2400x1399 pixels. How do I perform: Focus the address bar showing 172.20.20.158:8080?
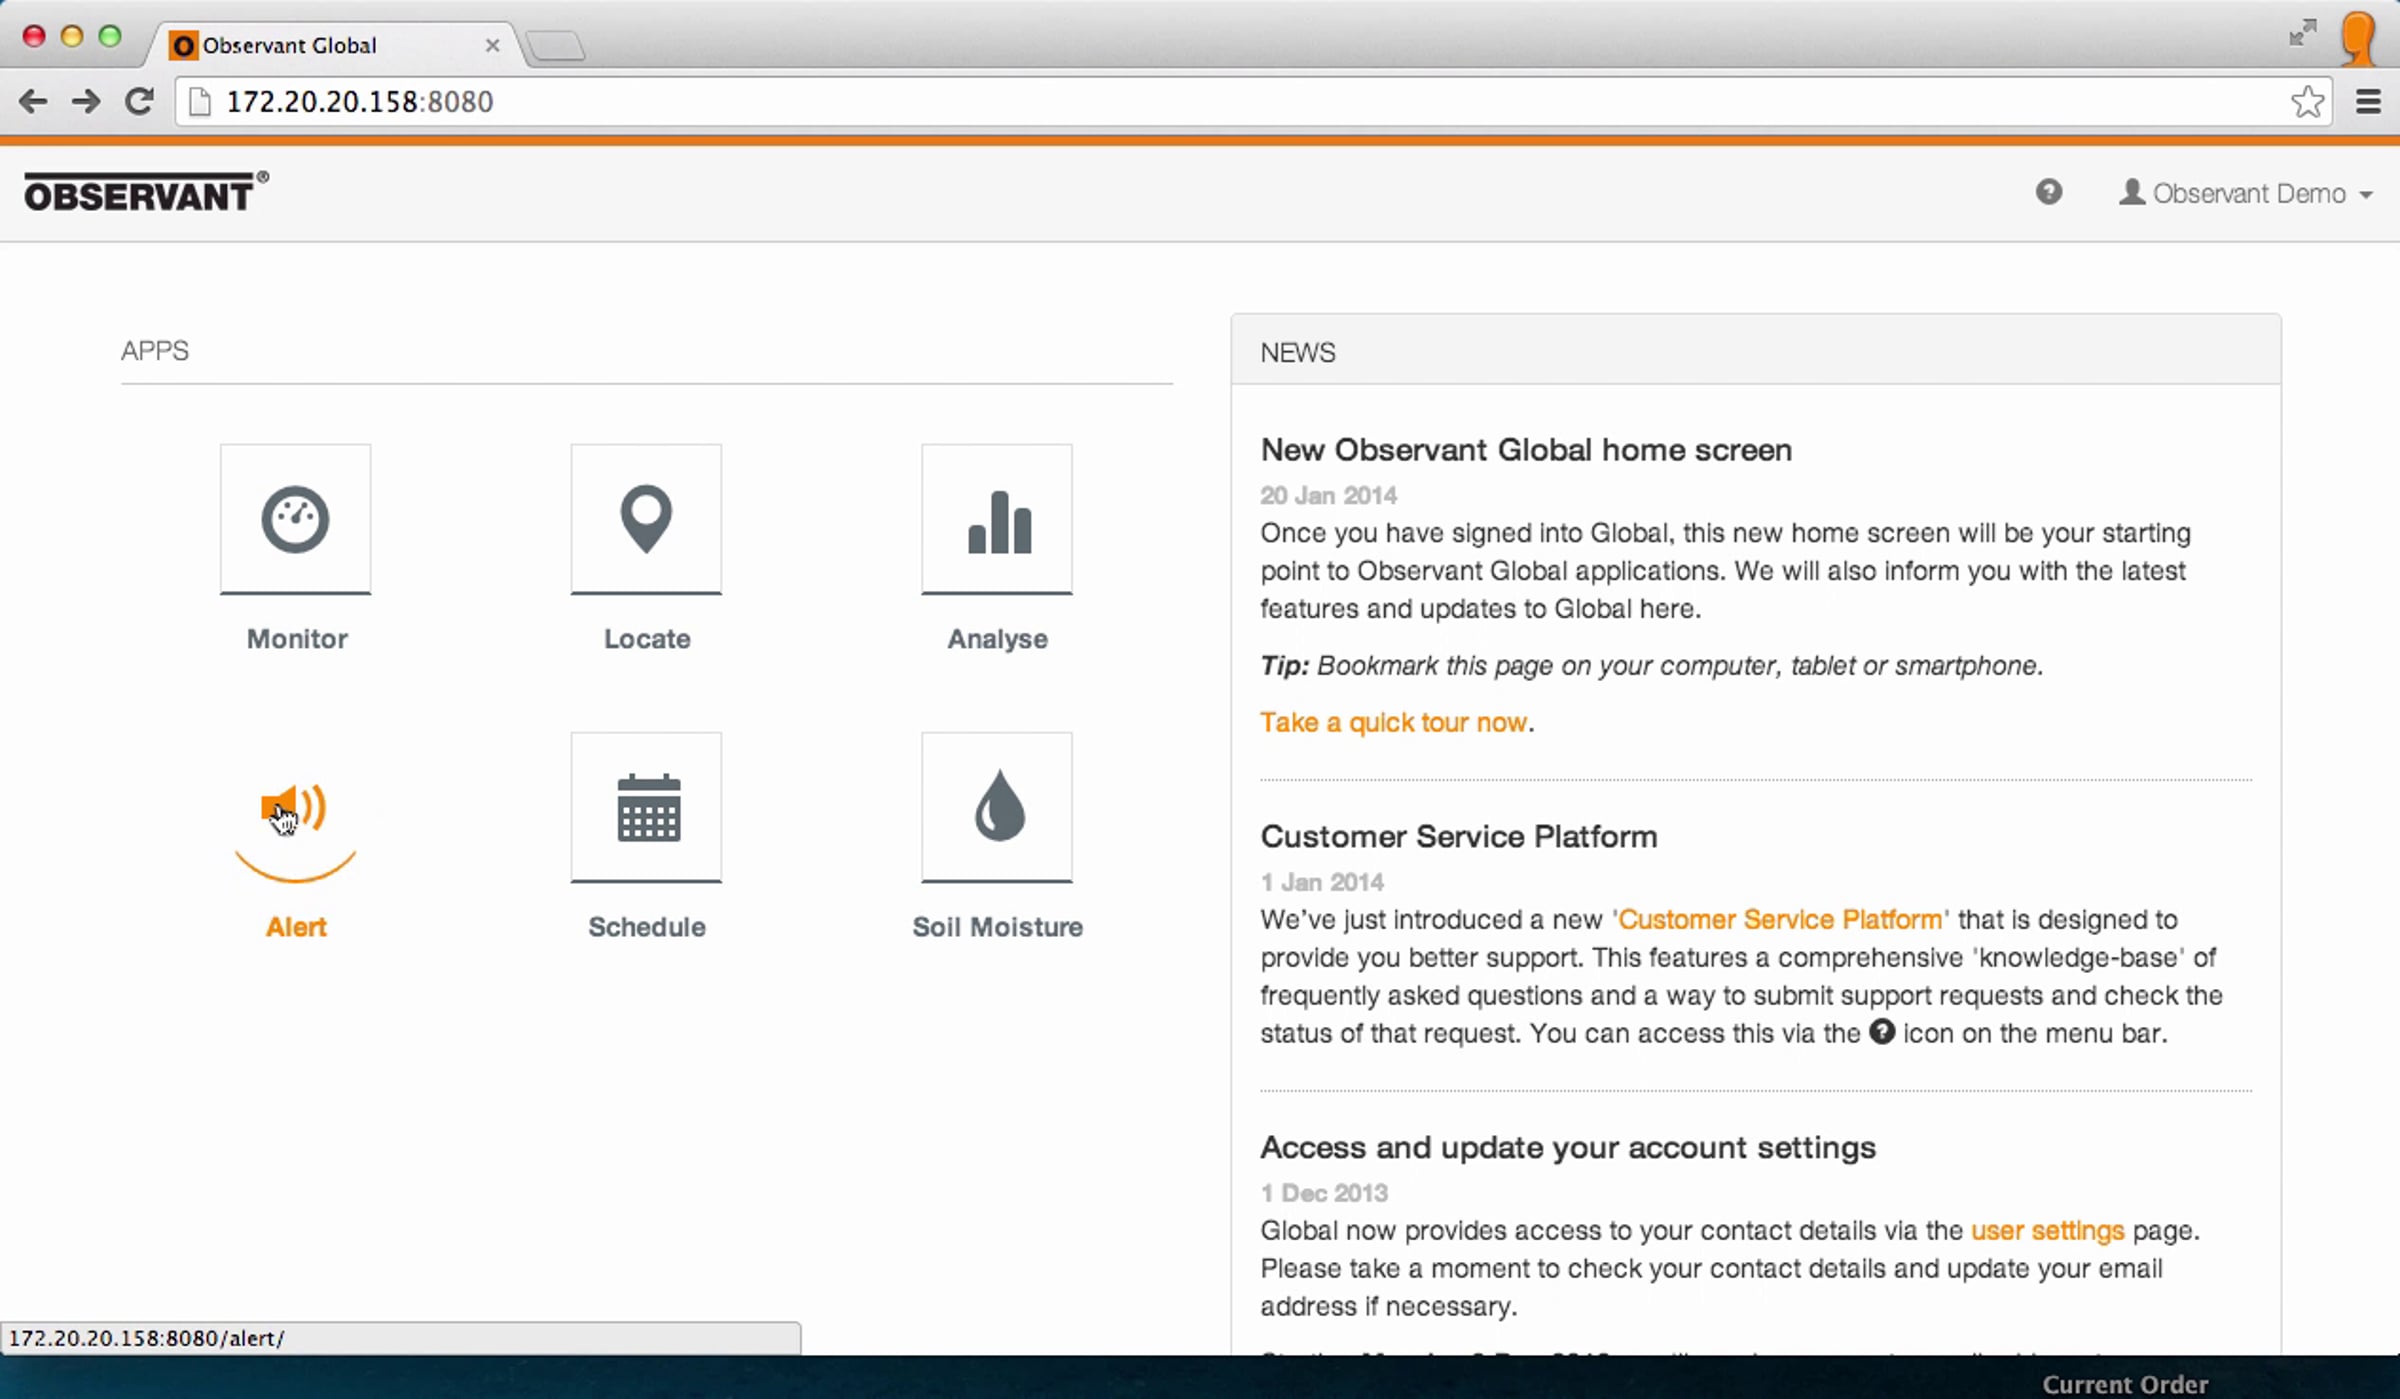[1254, 102]
